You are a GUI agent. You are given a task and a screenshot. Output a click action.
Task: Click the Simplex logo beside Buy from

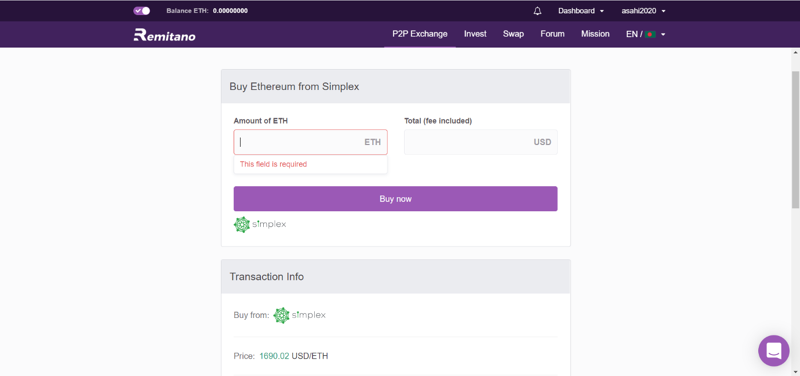299,315
